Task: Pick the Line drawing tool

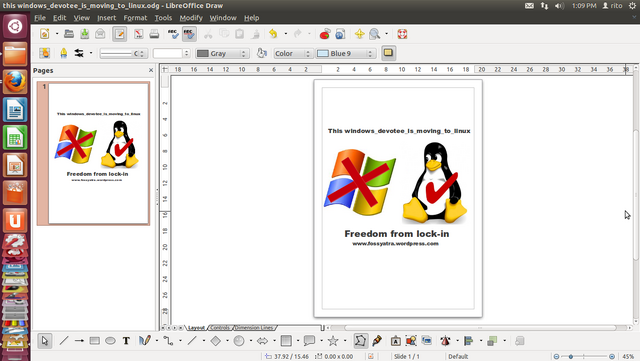Action: click(64, 341)
